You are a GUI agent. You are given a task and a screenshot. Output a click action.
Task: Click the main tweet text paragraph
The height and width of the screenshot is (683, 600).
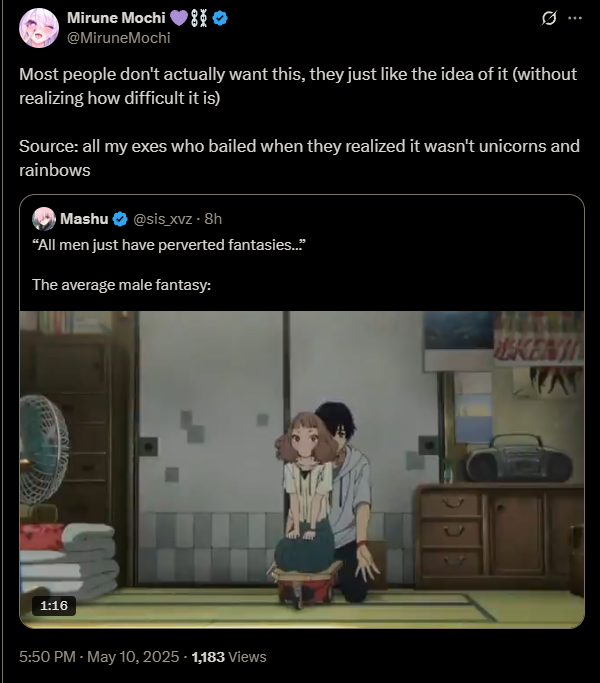click(299, 122)
